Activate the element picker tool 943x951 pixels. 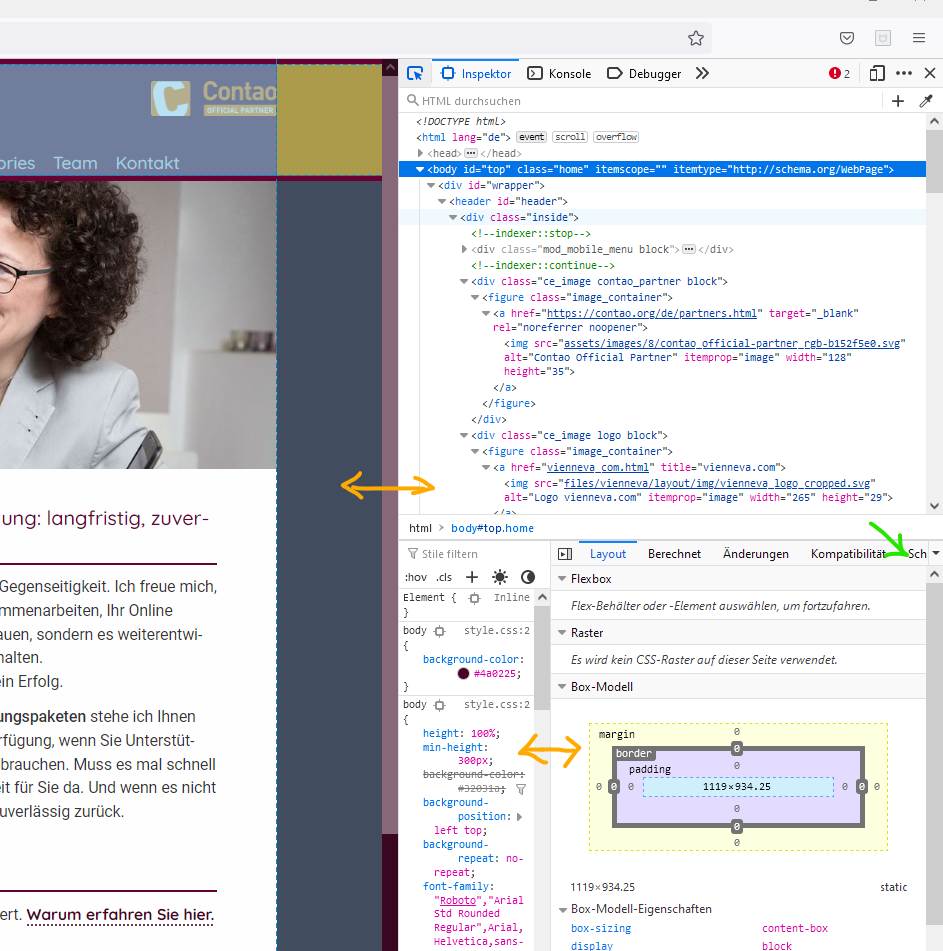click(x=415, y=73)
